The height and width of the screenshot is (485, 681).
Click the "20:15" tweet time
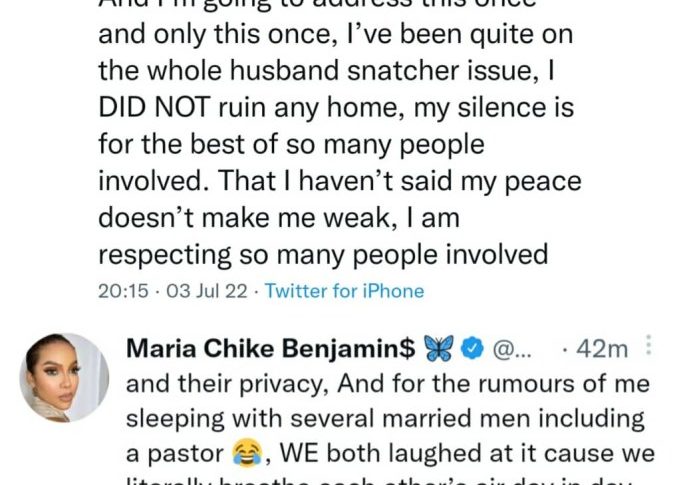[x=122, y=291]
